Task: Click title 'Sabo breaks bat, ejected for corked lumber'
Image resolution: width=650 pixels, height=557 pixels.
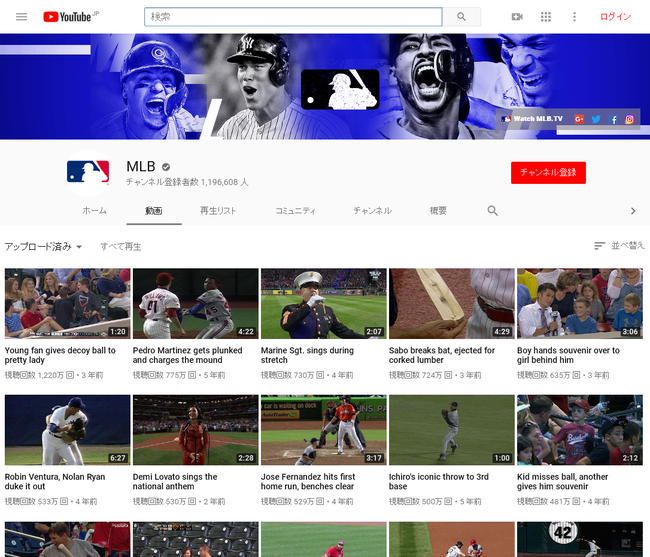Action: point(442,355)
